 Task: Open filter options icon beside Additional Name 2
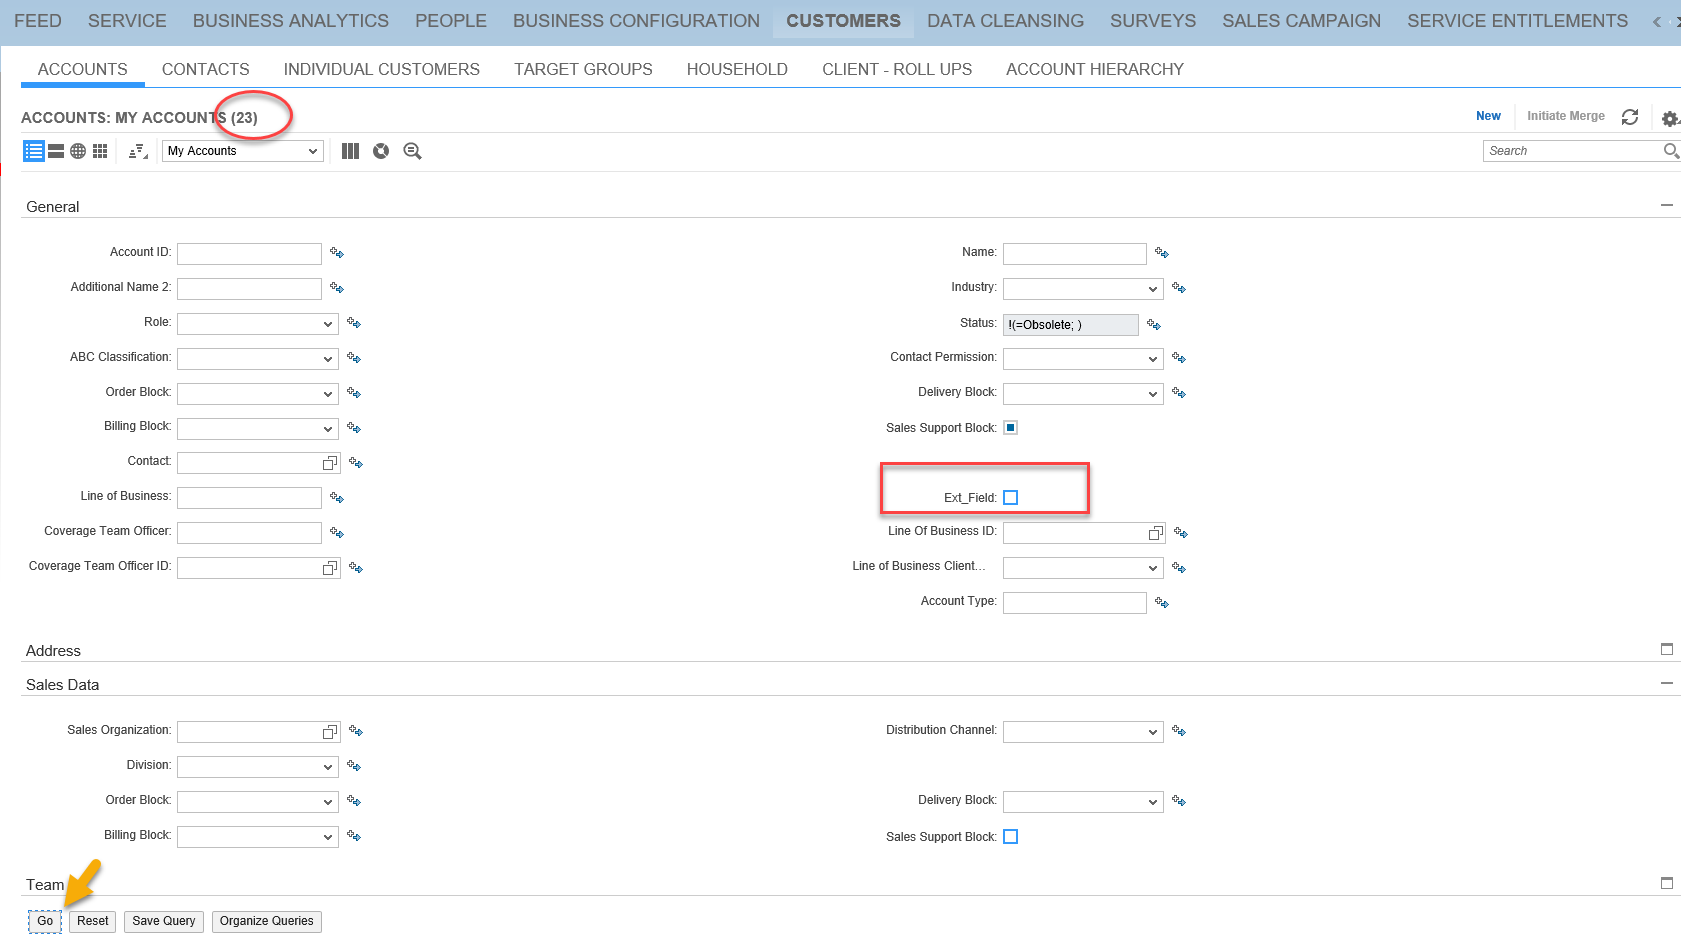(x=337, y=288)
